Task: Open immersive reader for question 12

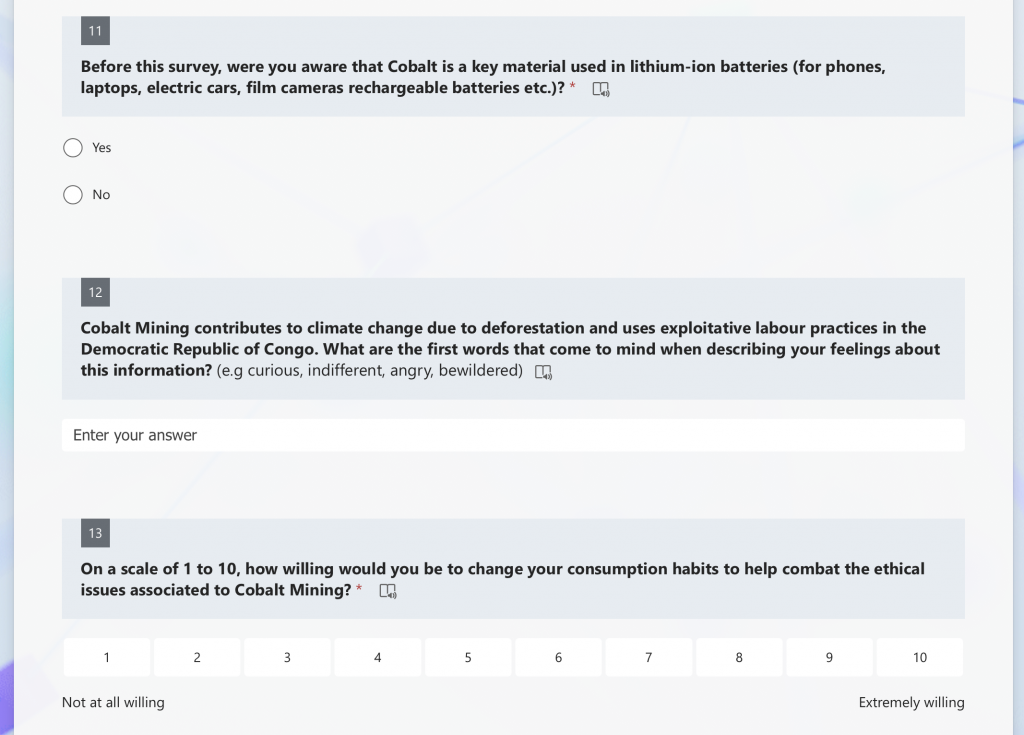Action: pos(543,372)
